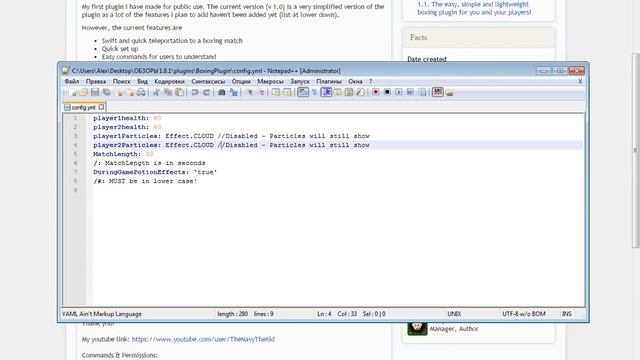Image resolution: width=640 pixels, height=360 pixels.
Task: Click the Save All toolbar icon
Action: (107, 93)
